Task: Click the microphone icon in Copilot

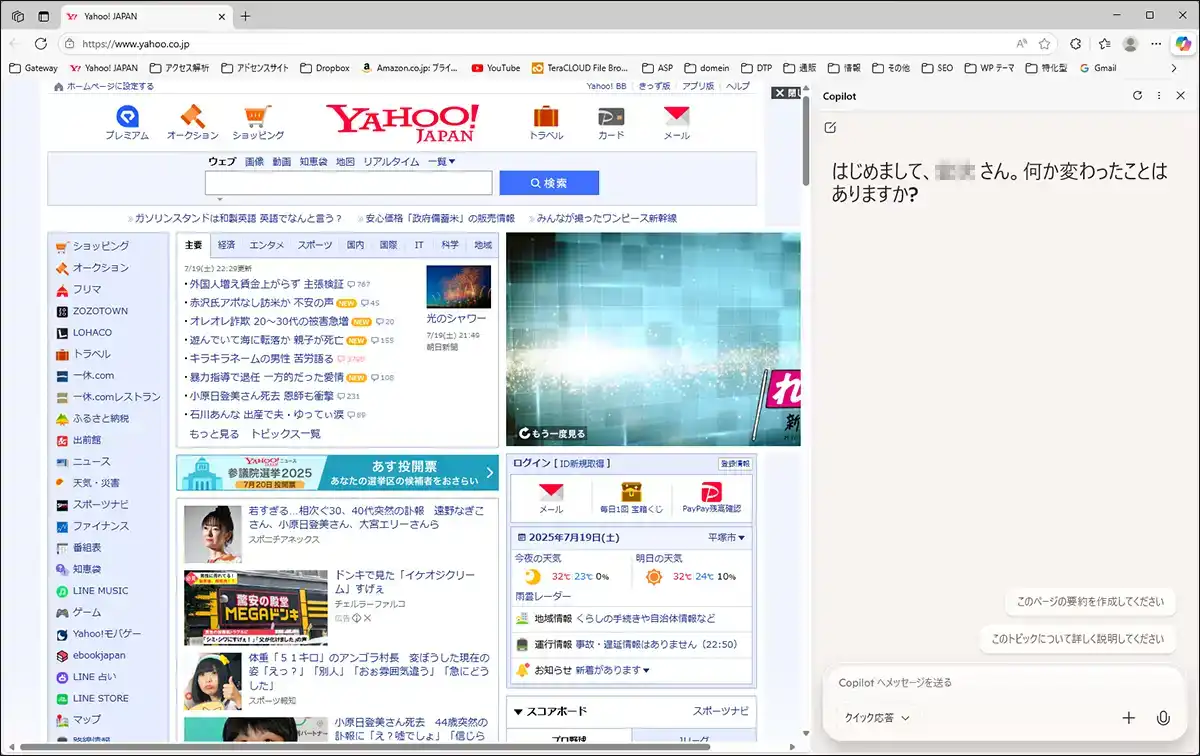Action: [1163, 718]
